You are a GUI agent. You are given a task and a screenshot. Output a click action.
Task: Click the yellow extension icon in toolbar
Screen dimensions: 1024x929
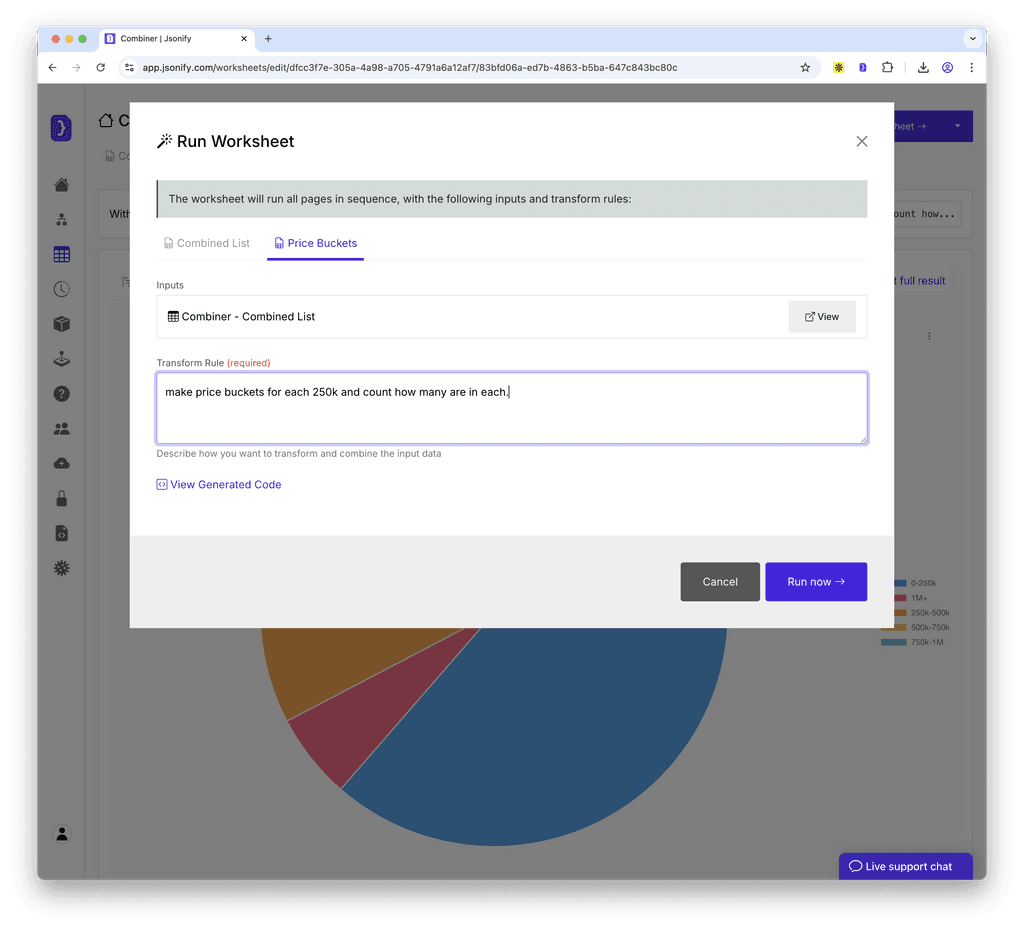click(839, 67)
